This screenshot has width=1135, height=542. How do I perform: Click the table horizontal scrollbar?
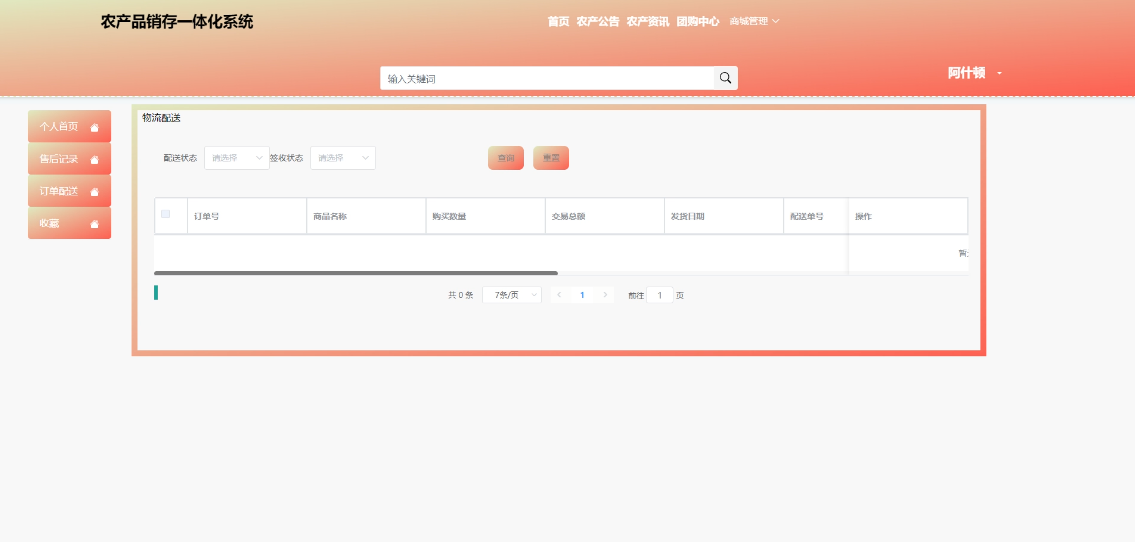tap(355, 273)
